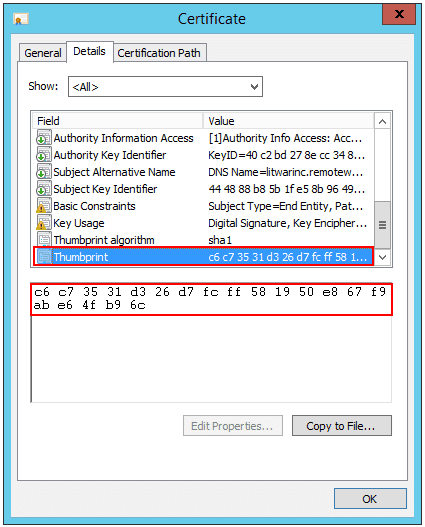The width and height of the screenshot is (425, 527).
Task: Click the Subject Alternative Name row icon
Action: [x=44, y=172]
